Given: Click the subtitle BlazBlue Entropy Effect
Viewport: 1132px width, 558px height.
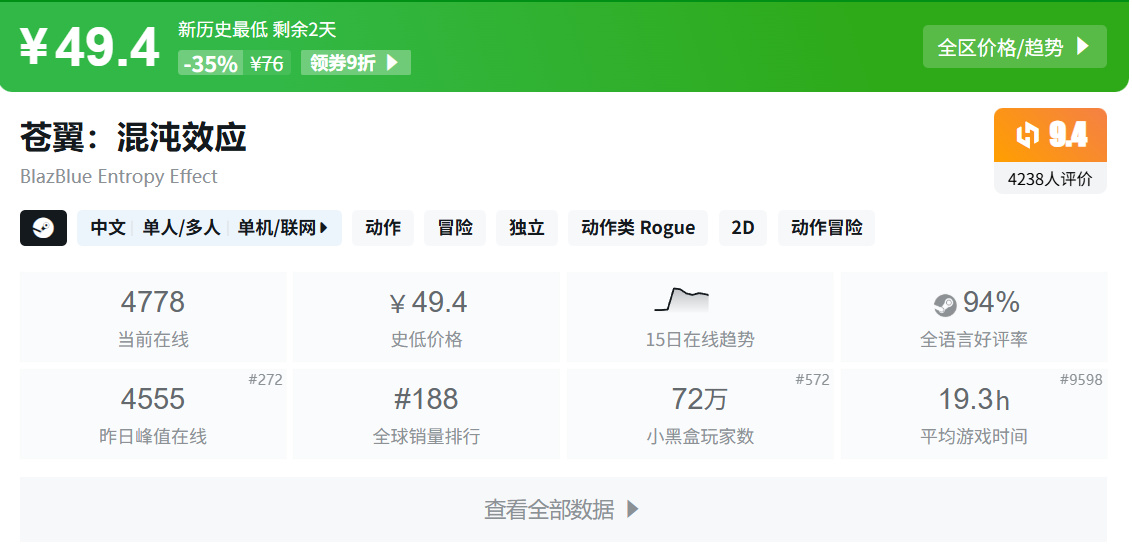Looking at the screenshot, I should 119,177.
